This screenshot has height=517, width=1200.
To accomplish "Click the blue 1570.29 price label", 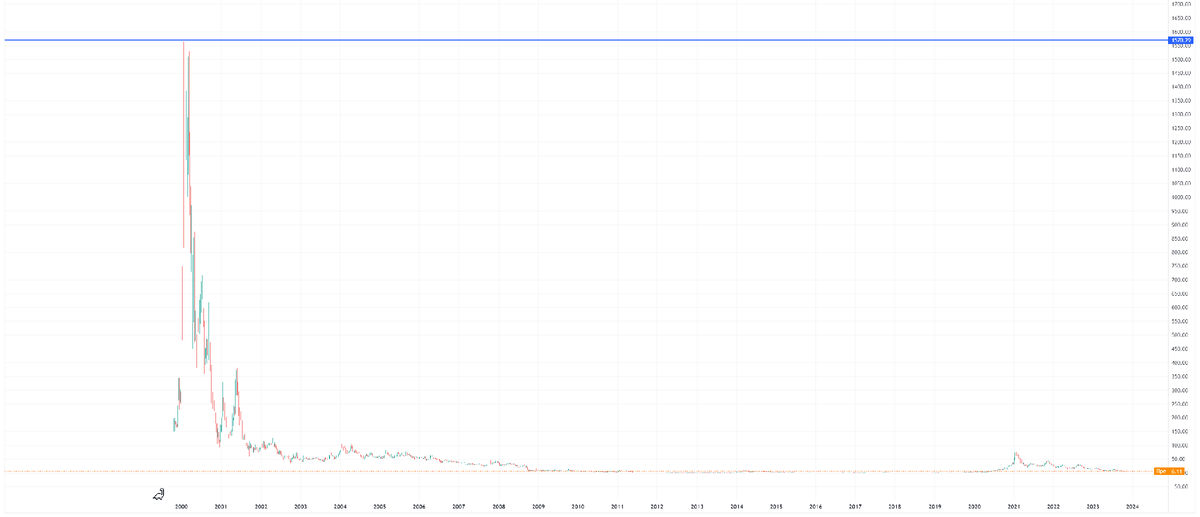I will tap(1179, 40).
